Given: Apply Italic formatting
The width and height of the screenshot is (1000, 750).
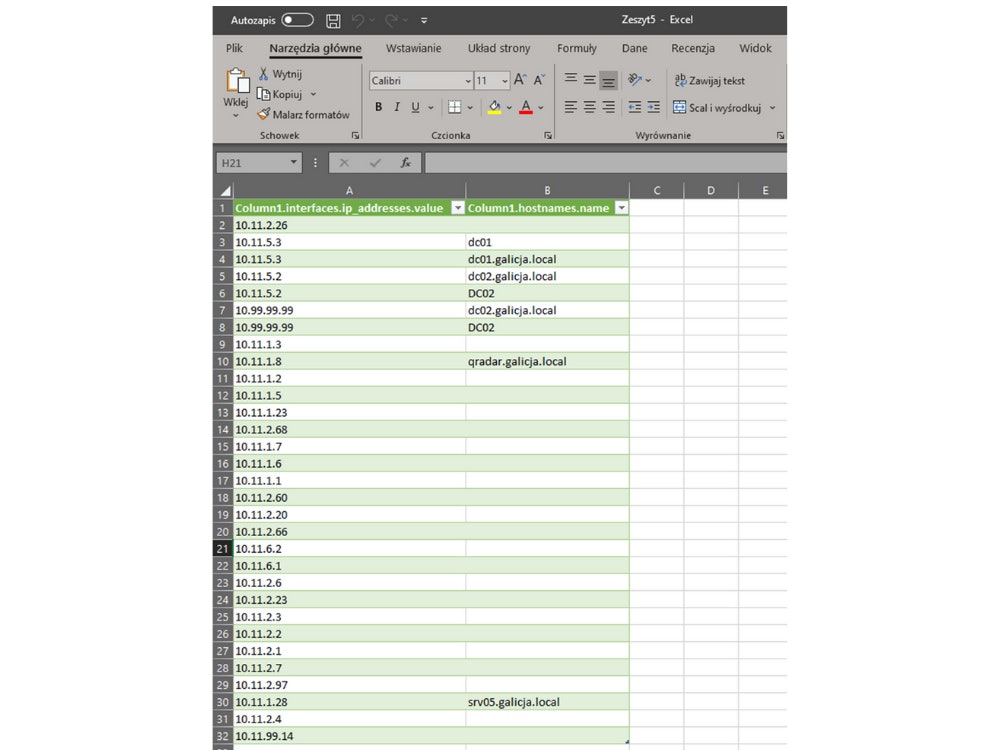Looking at the screenshot, I should click(397, 107).
